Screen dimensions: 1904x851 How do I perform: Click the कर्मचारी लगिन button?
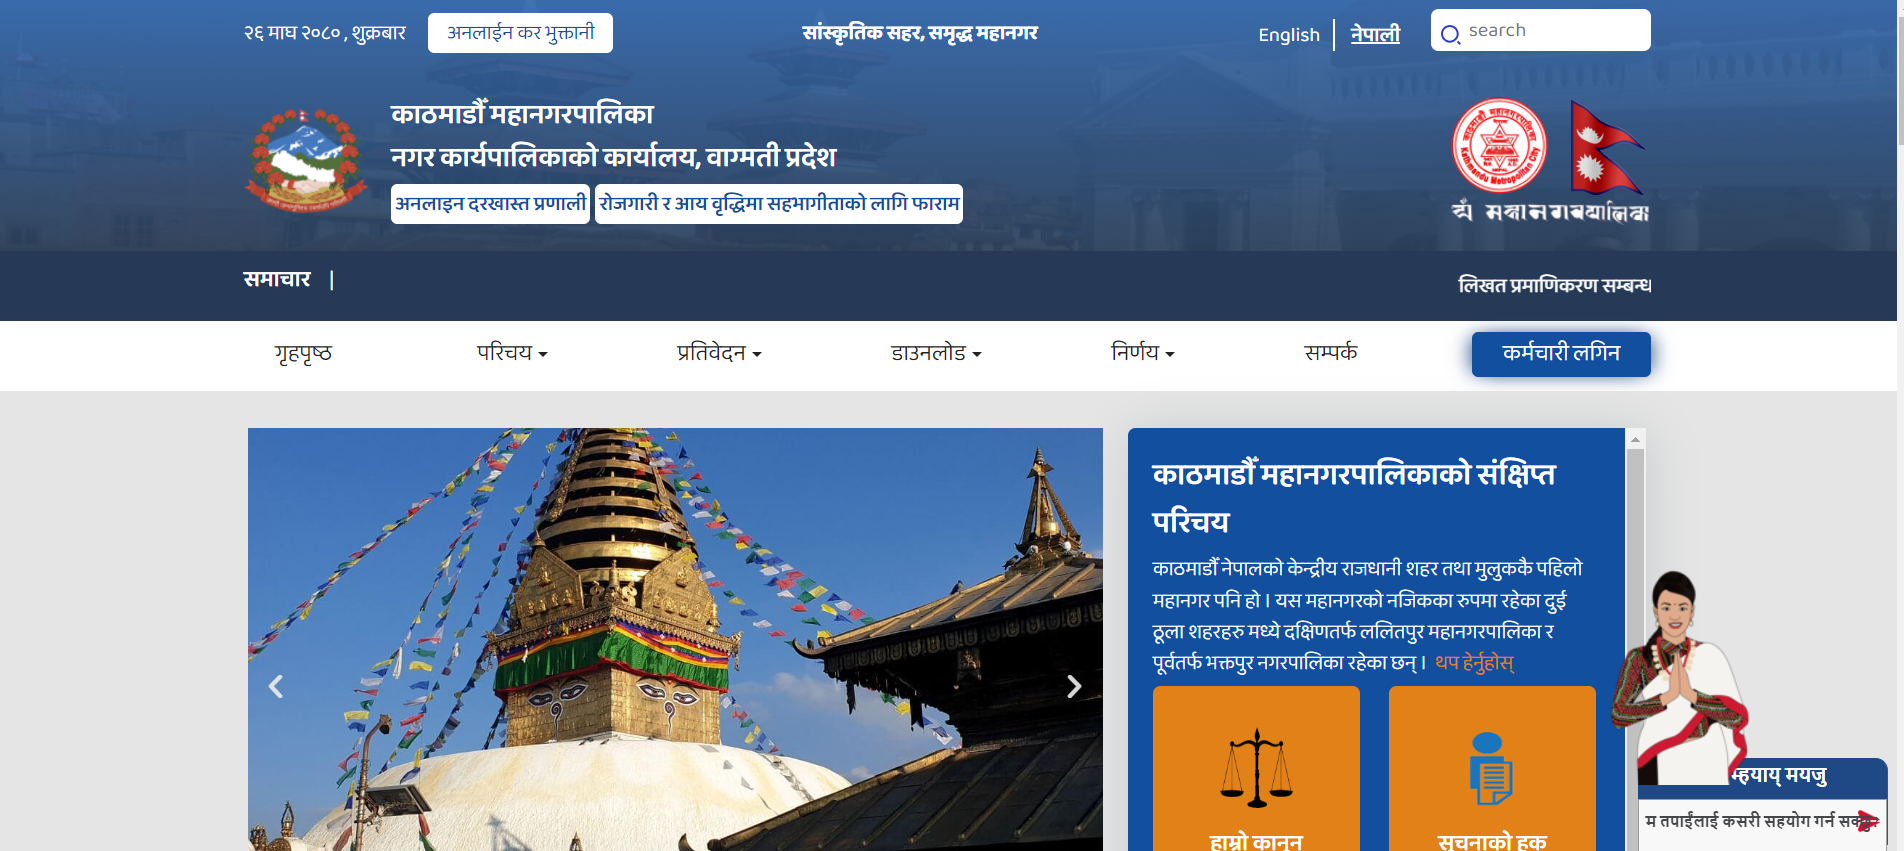[x=1561, y=354]
